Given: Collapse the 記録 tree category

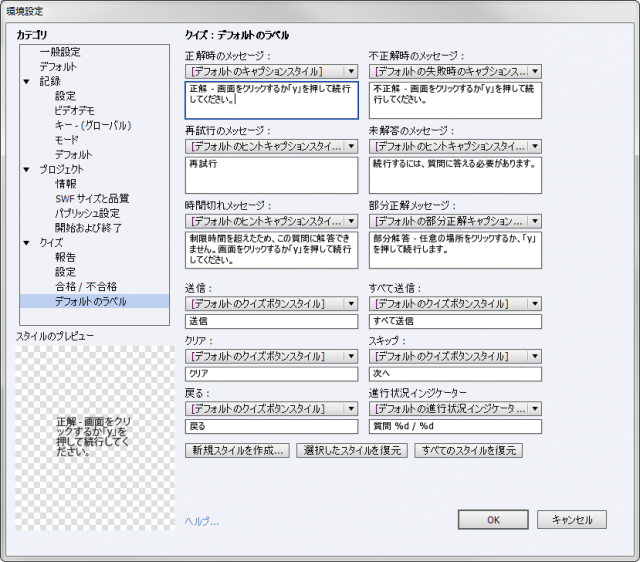Looking at the screenshot, I should [x=27, y=82].
